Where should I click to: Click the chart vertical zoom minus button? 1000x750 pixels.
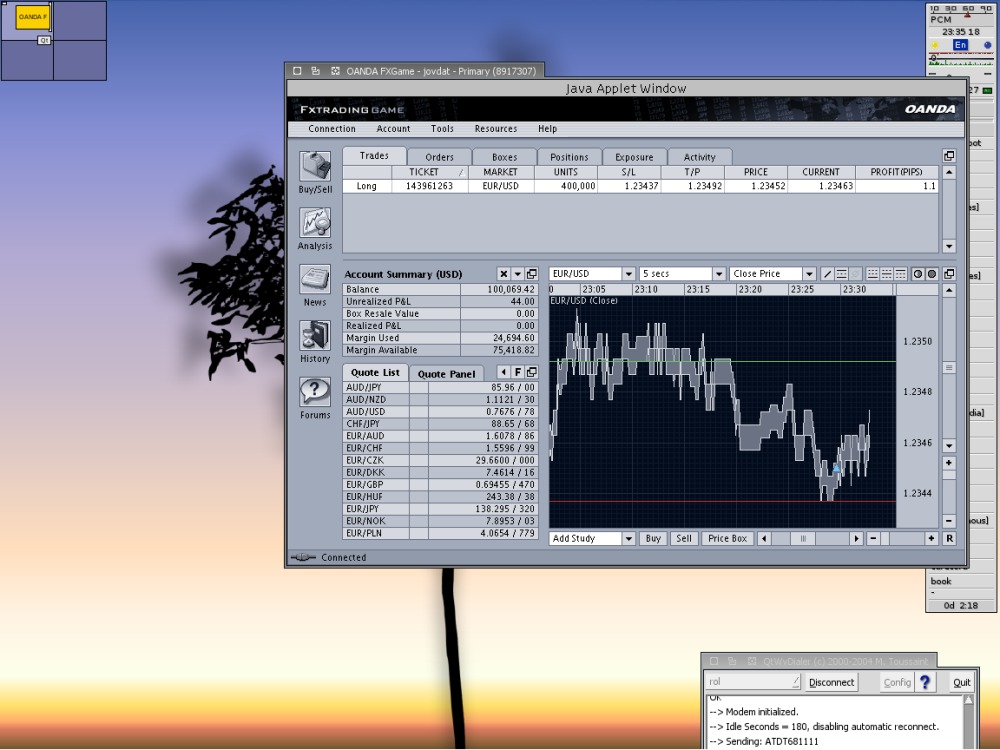coord(949,521)
